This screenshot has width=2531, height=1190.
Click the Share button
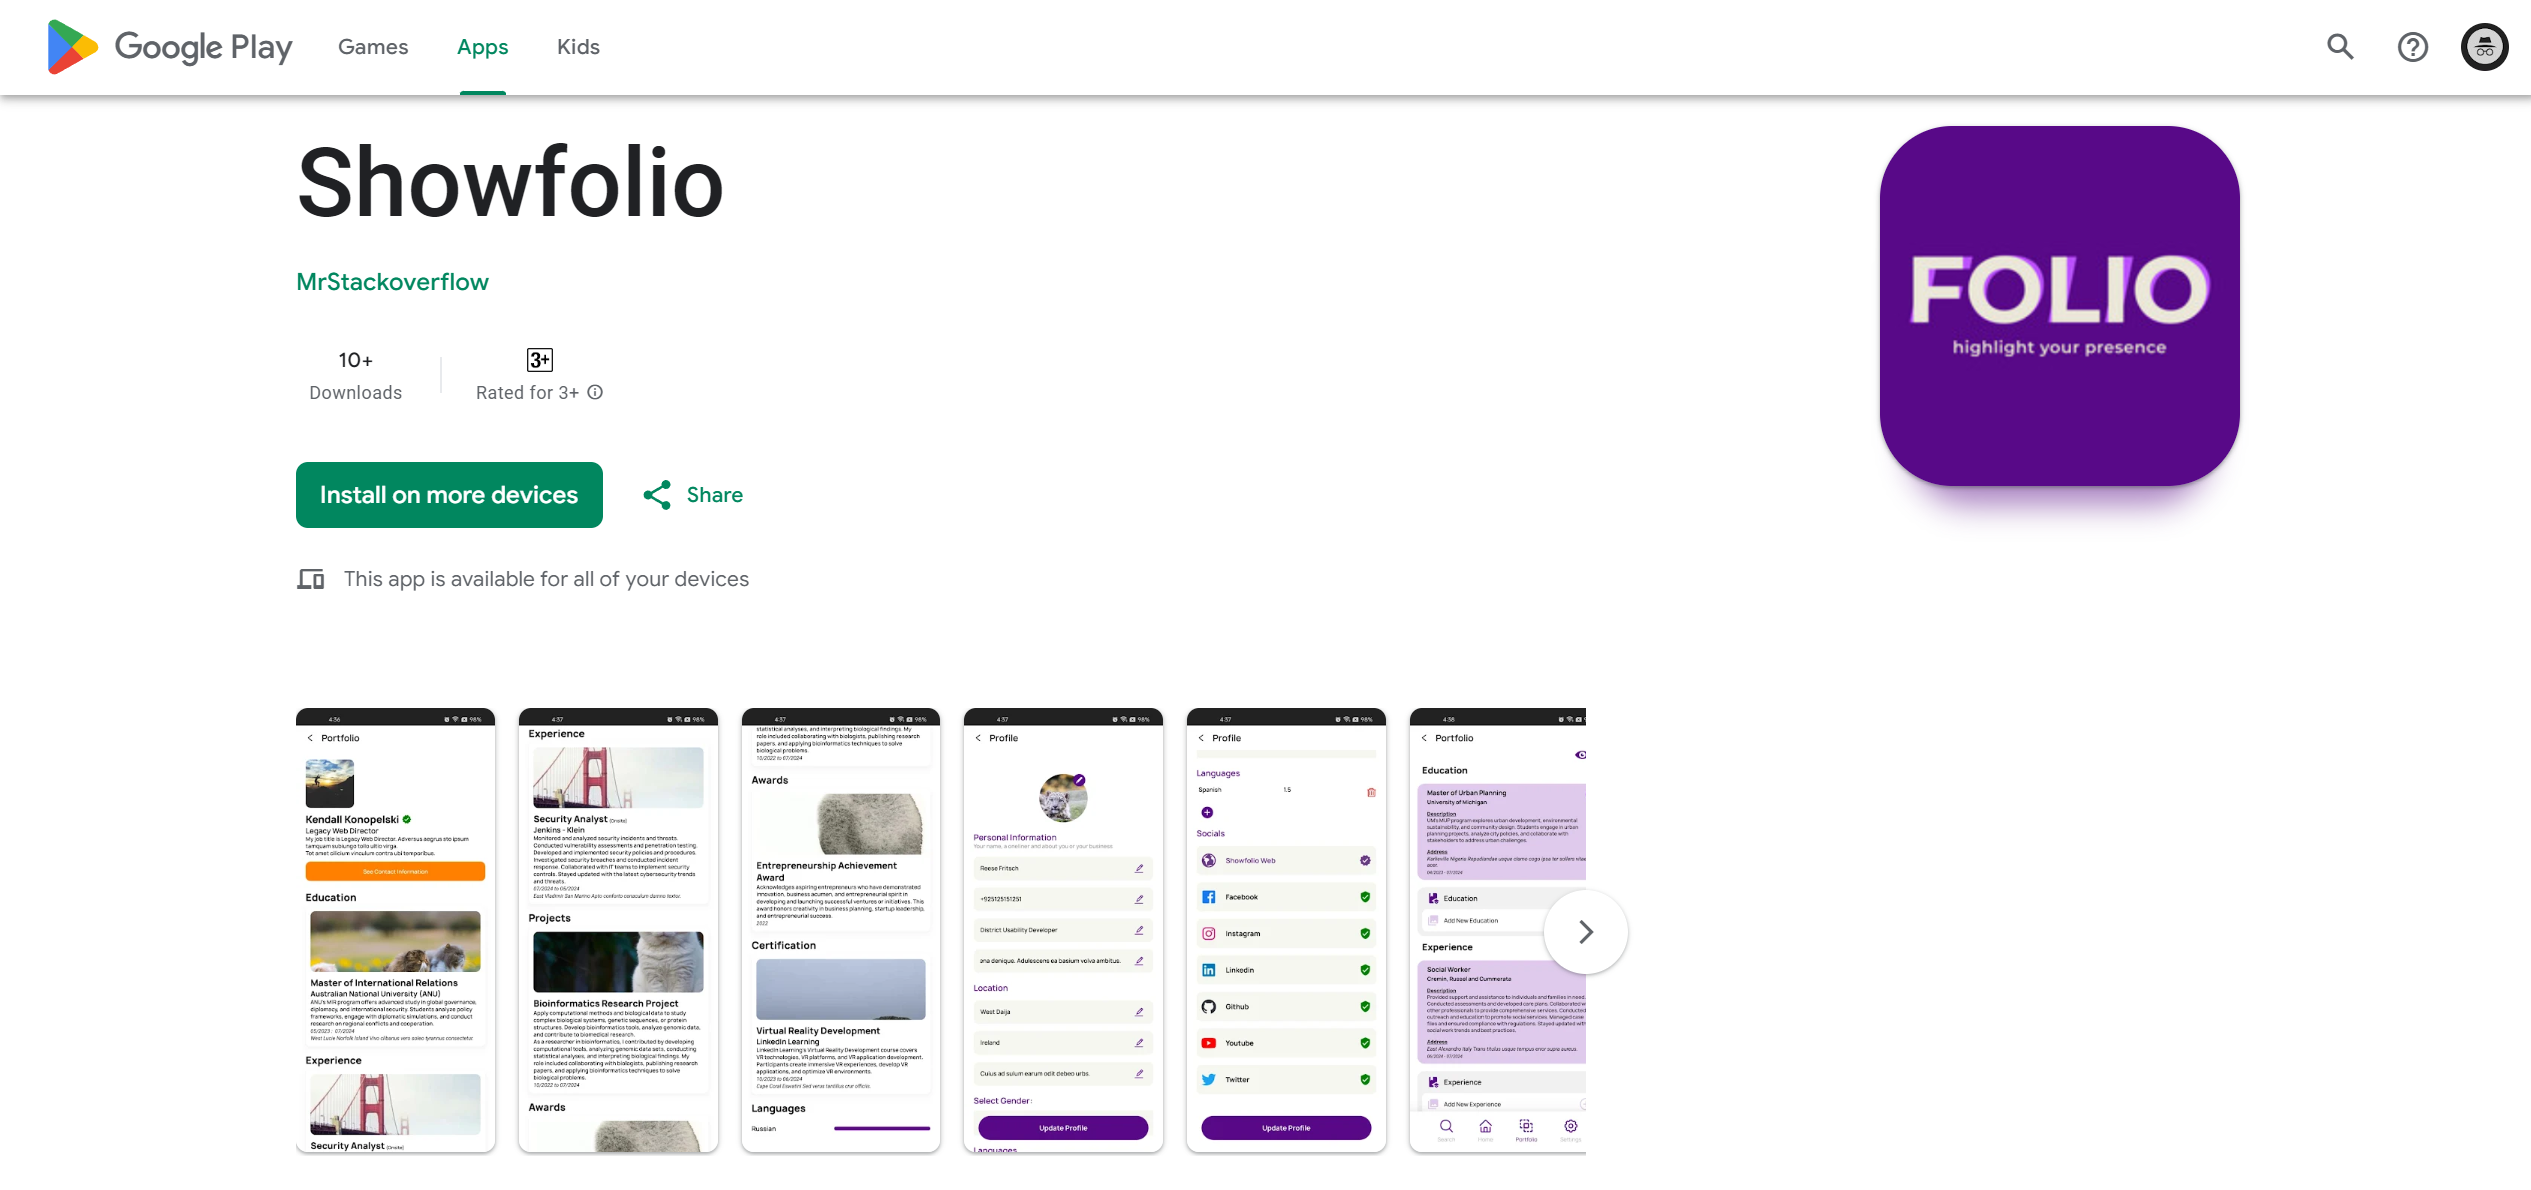(x=693, y=495)
